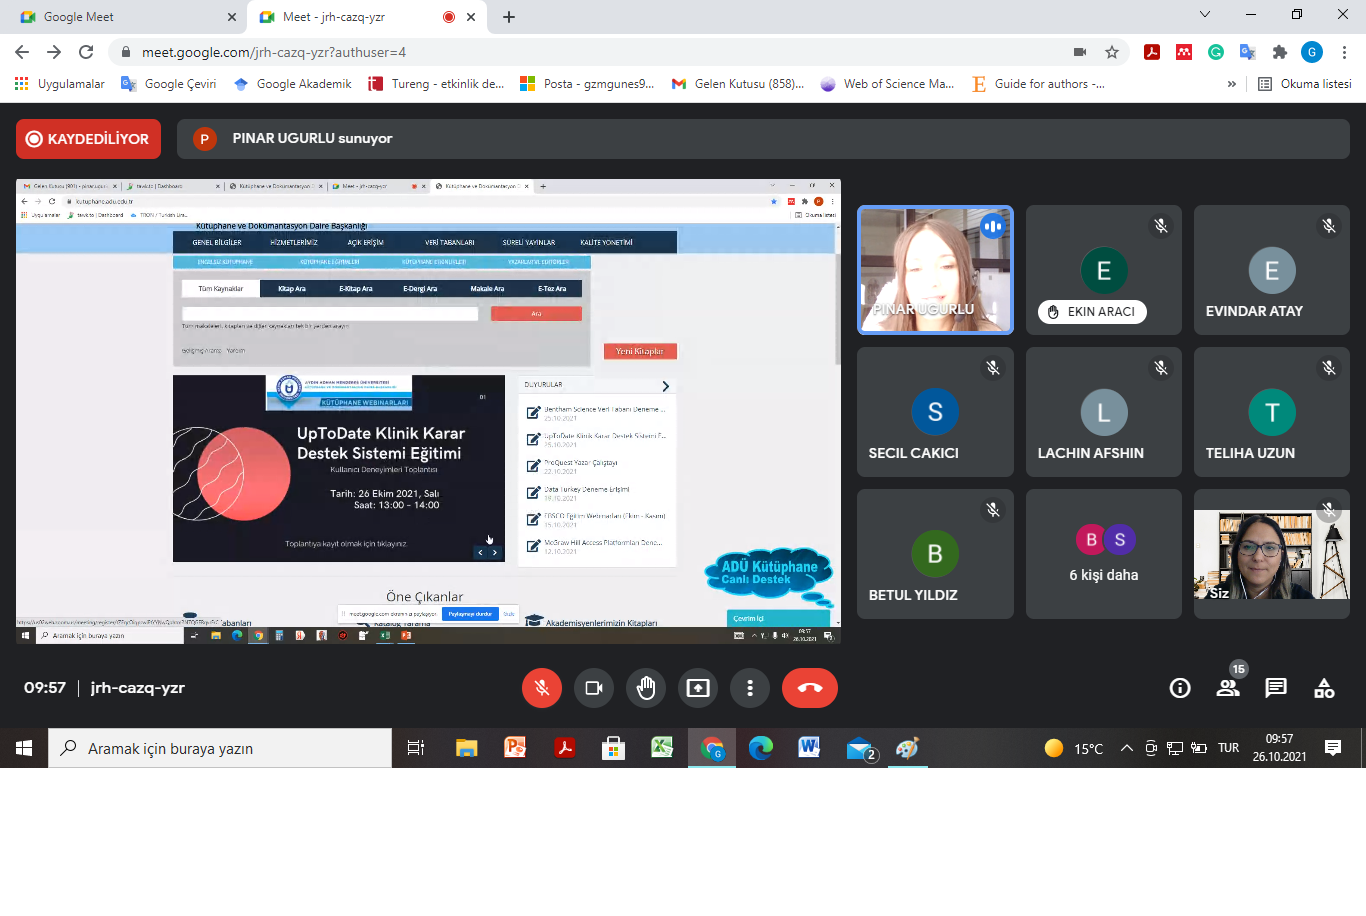The height and width of the screenshot is (916, 1366).
Task: Toggle the raise hand button
Action: click(x=646, y=688)
